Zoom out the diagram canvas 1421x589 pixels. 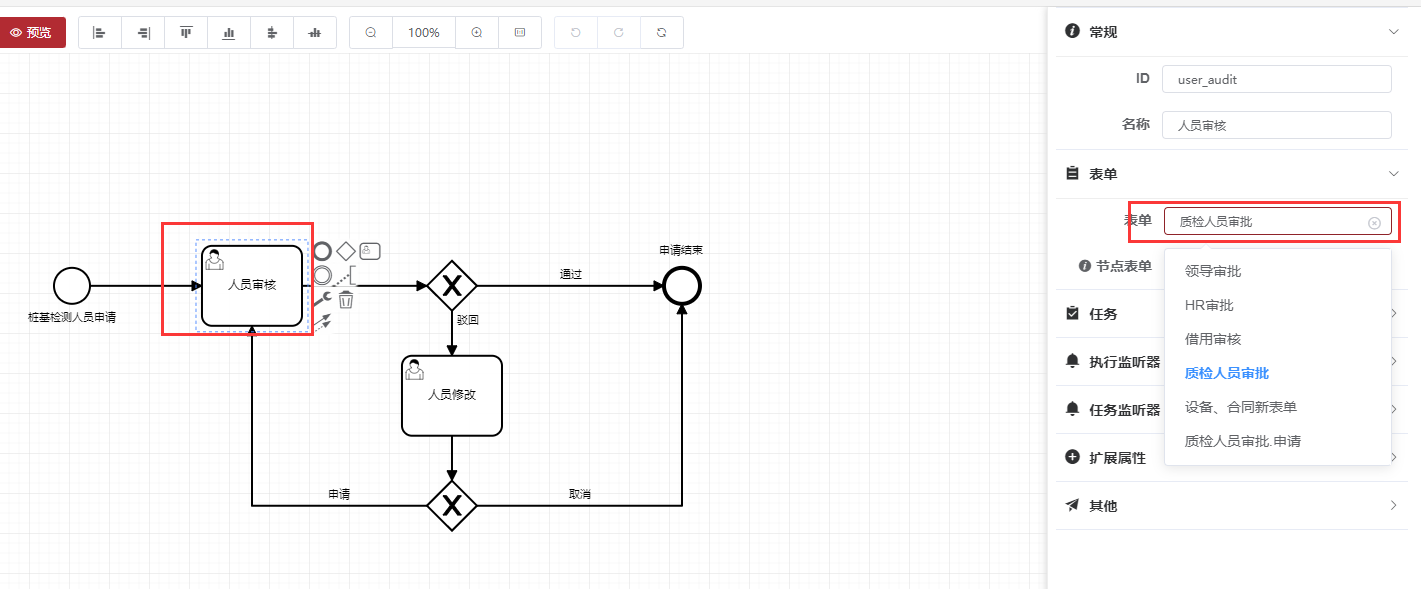(371, 33)
